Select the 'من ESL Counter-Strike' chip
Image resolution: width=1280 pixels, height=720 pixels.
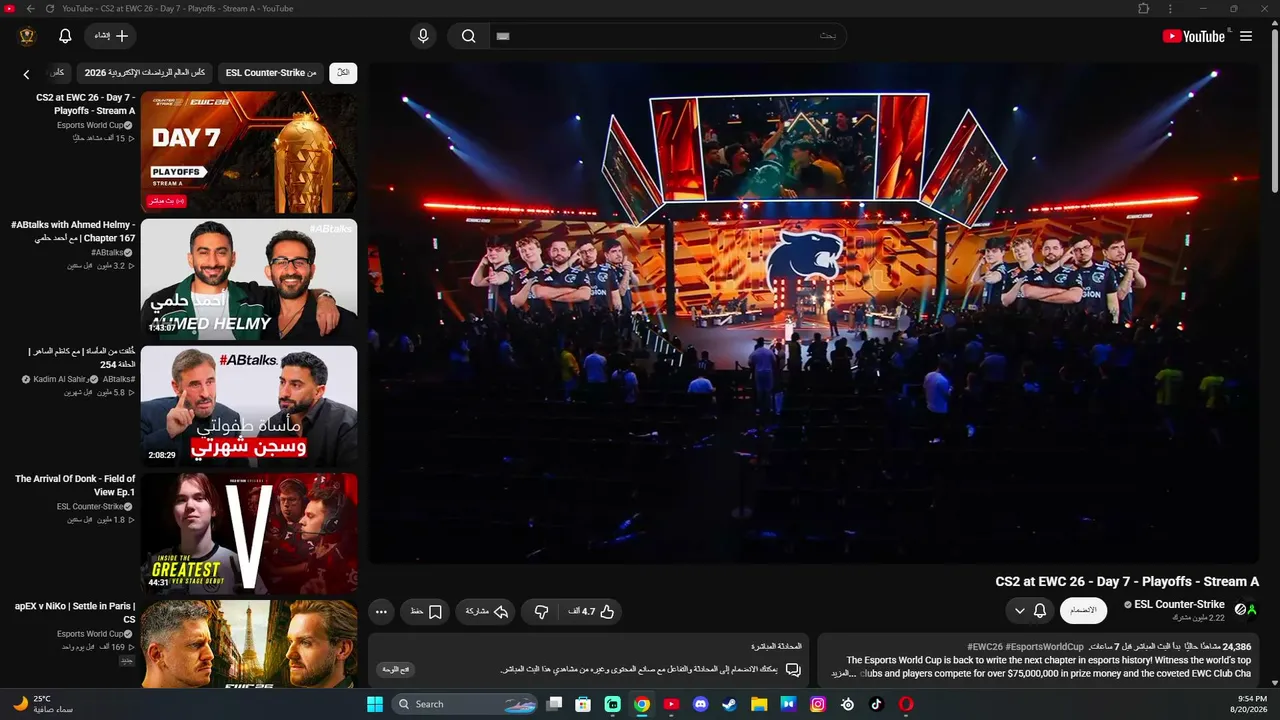[x=271, y=73]
